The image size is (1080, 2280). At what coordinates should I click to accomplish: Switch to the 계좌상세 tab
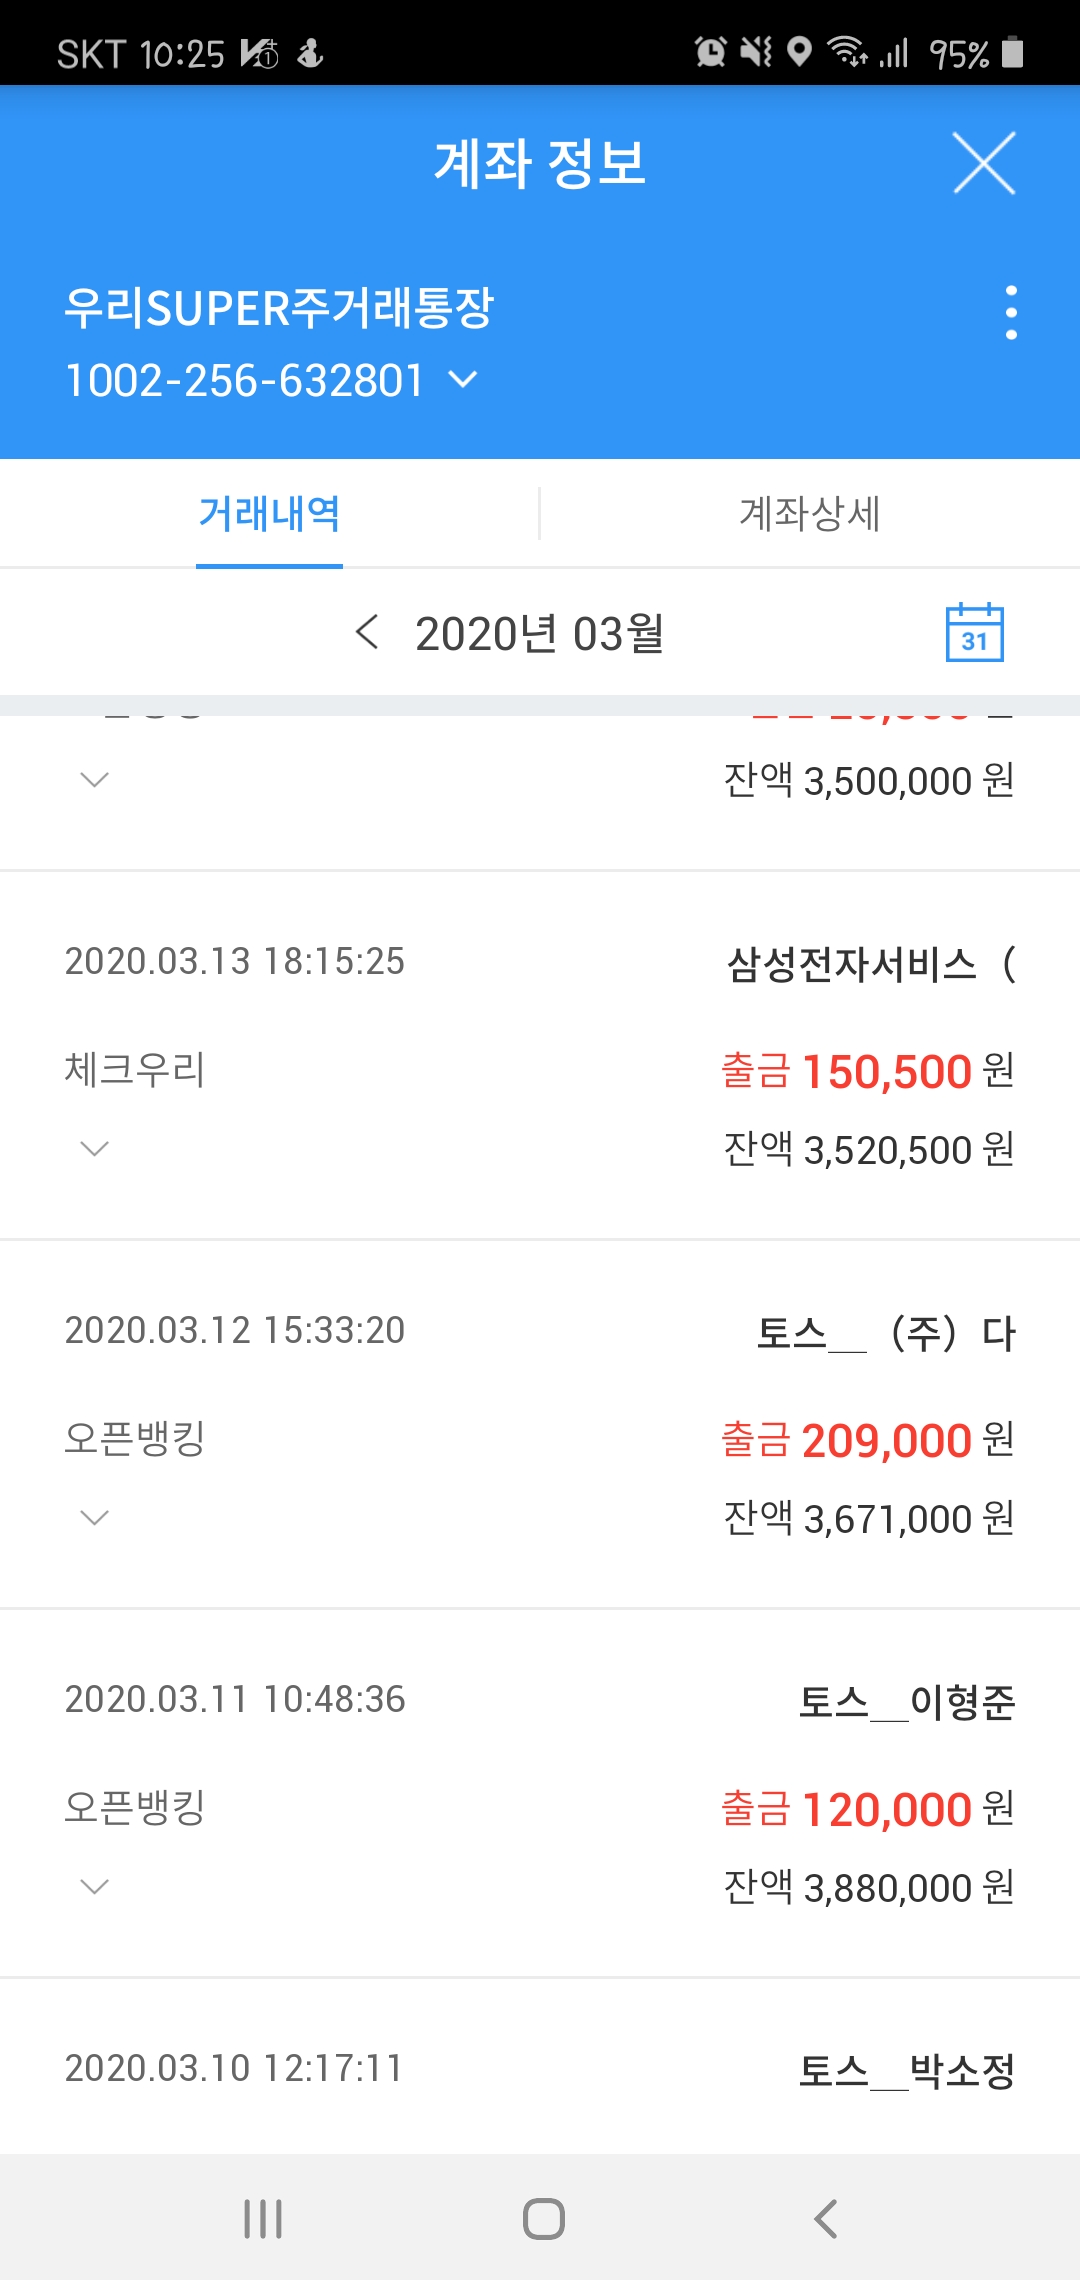pos(809,514)
